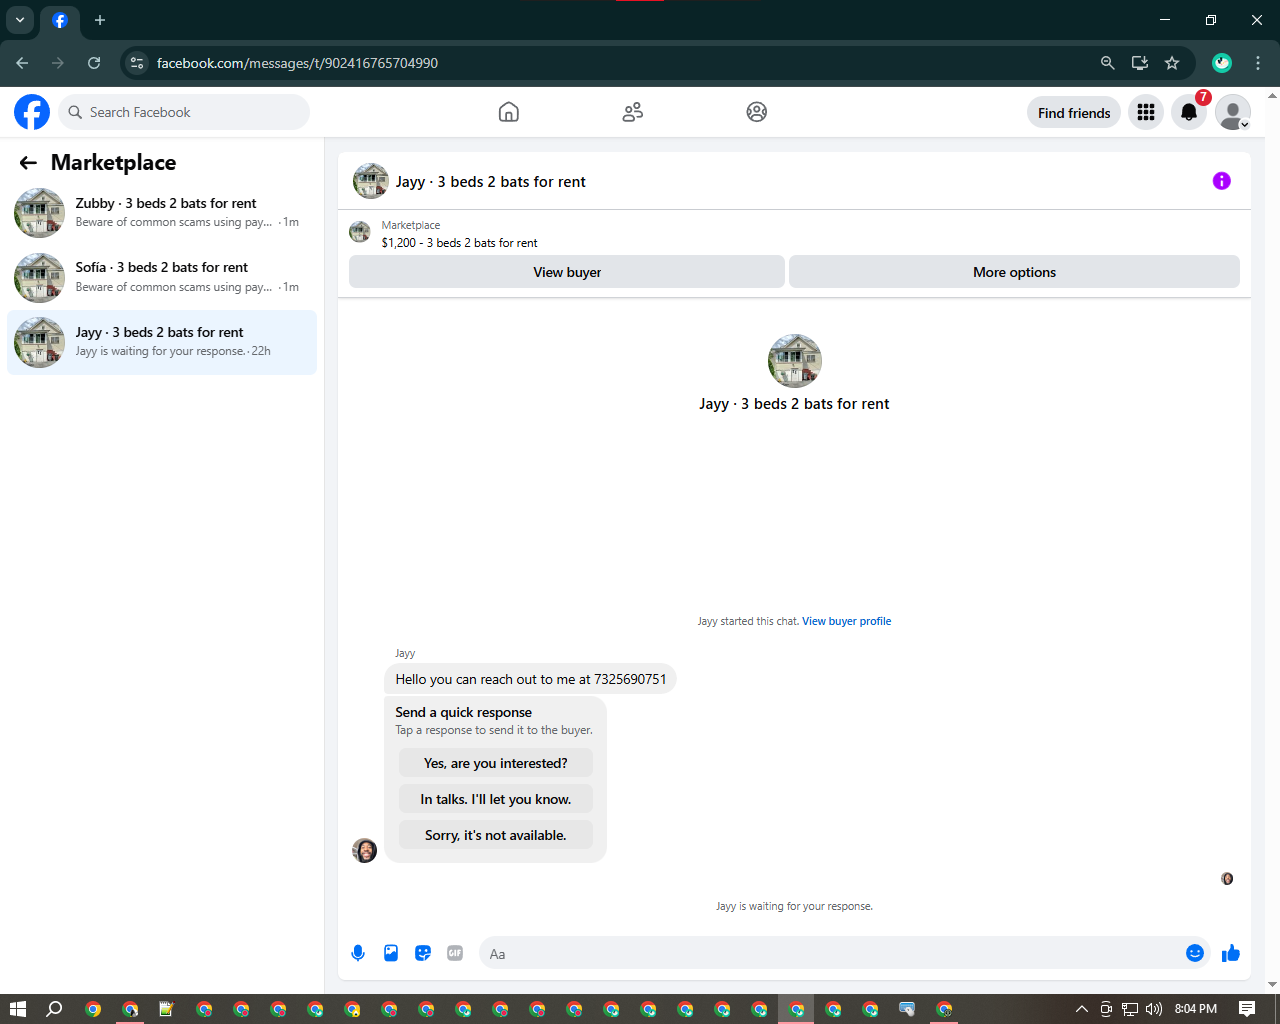Screen dimensions: 1280x1024
Task: Open the Friends icon in top navigation
Action: (x=633, y=112)
